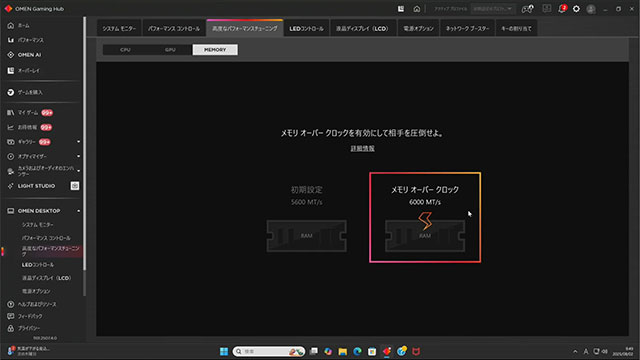
Task: Select the MEMORY sub-tab
Action: click(215, 50)
